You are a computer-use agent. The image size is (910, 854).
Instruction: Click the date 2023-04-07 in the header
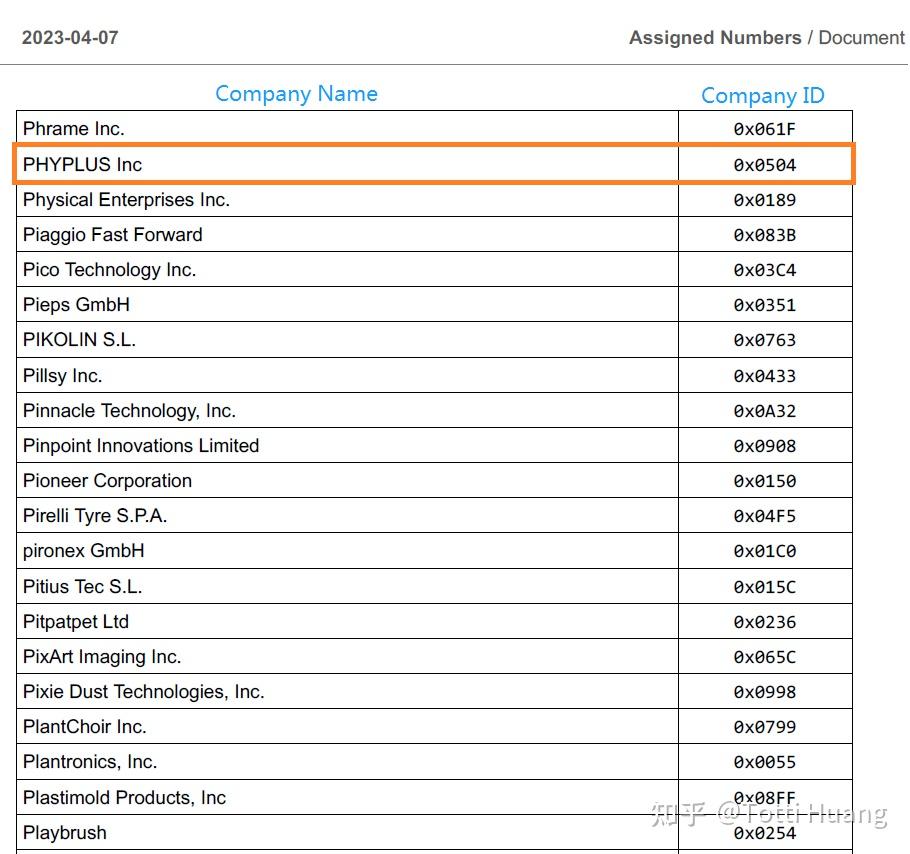coord(70,38)
